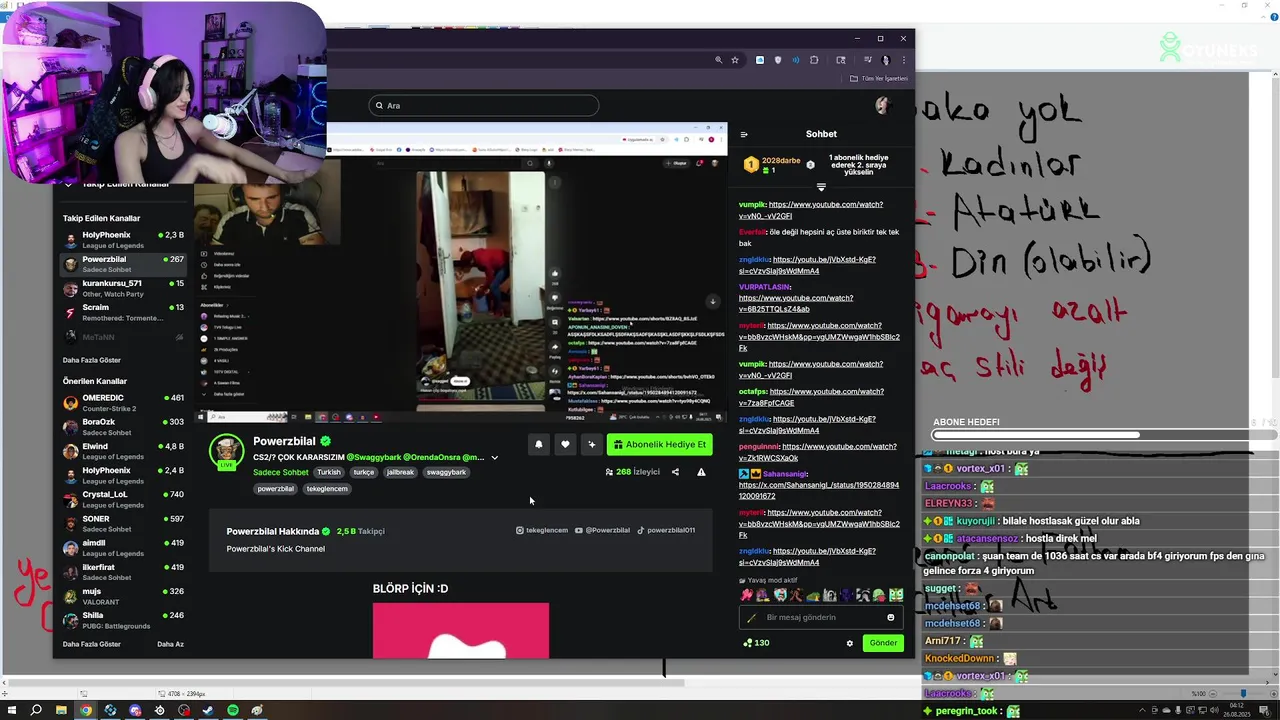Open penguinnni's YouTube link in chat
This screenshot has height=720, width=1280.
click(818, 452)
